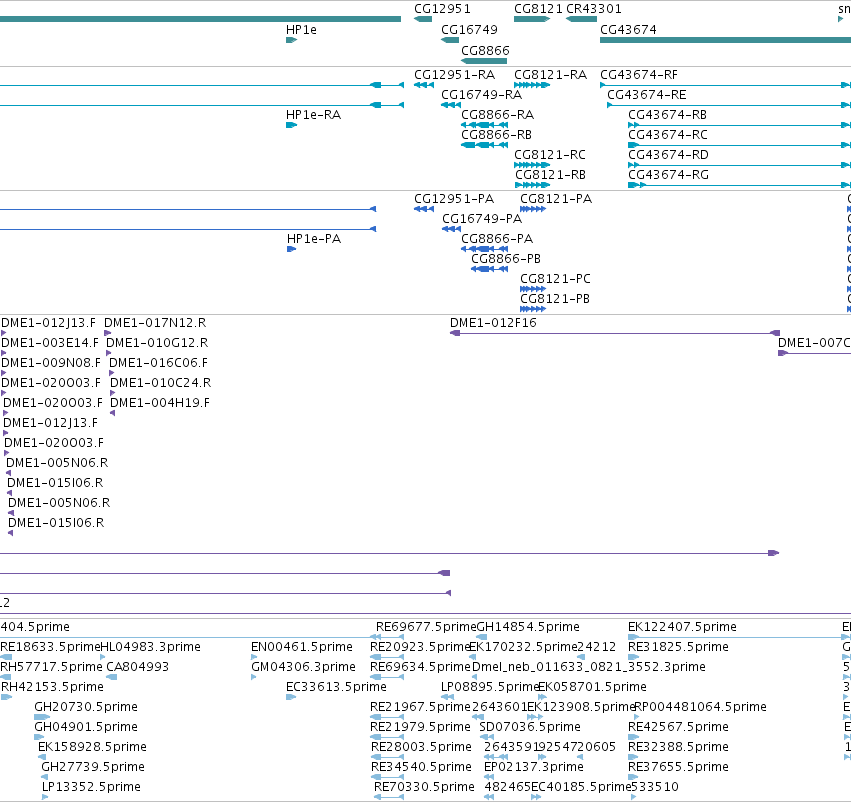Open transcript CG43674-RC
851x802 pixels.
point(668,134)
